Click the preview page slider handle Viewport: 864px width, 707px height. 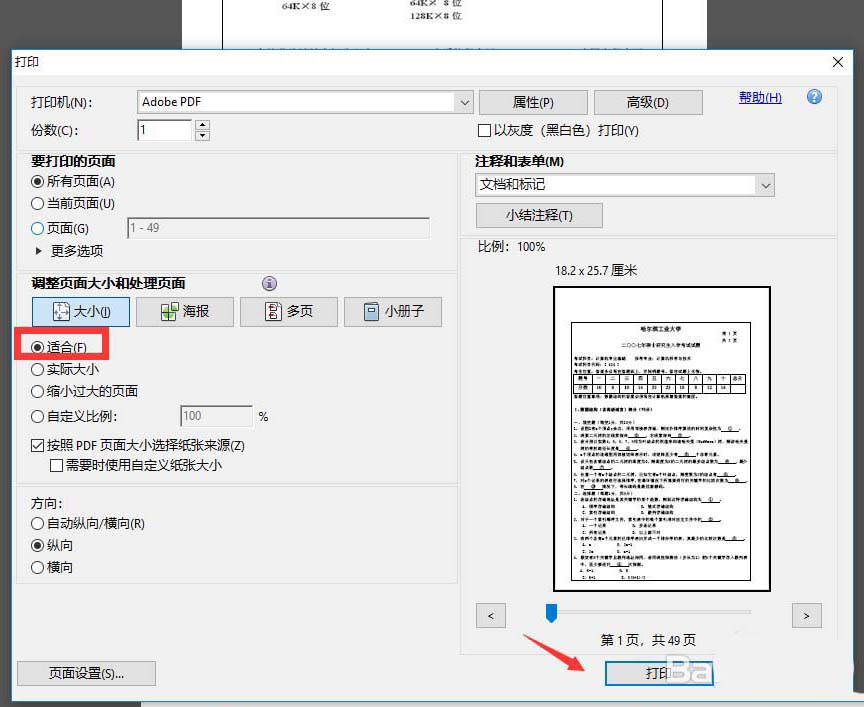(x=551, y=613)
